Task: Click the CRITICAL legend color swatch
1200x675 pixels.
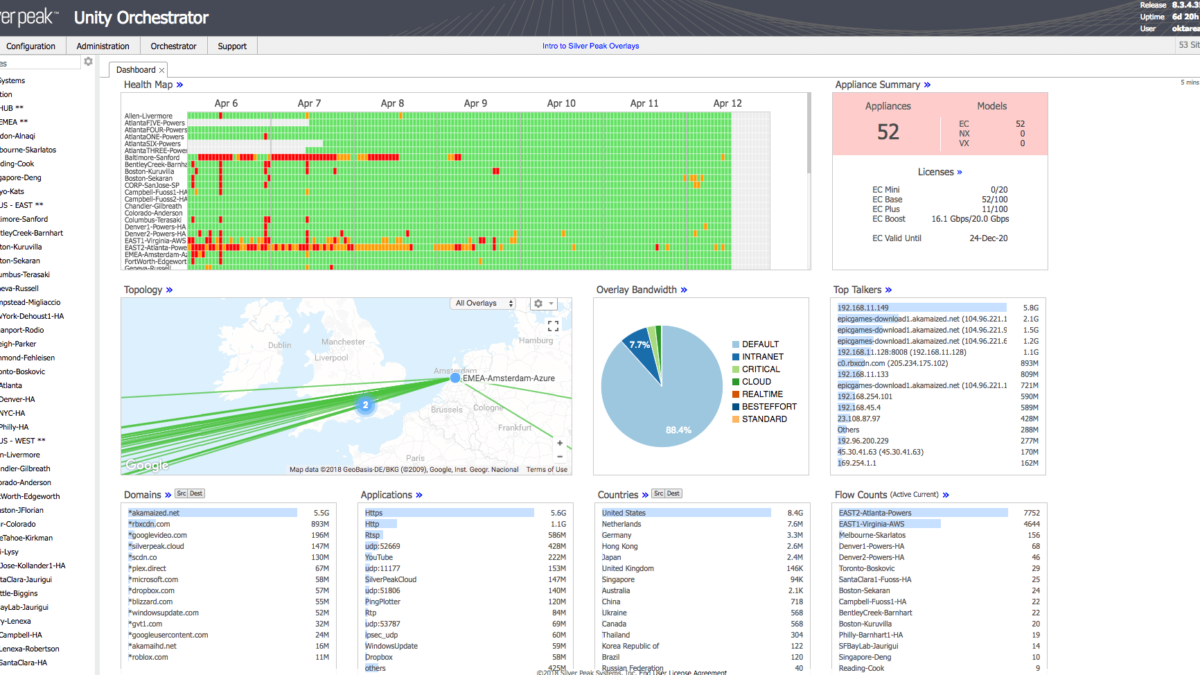Action: (x=735, y=369)
